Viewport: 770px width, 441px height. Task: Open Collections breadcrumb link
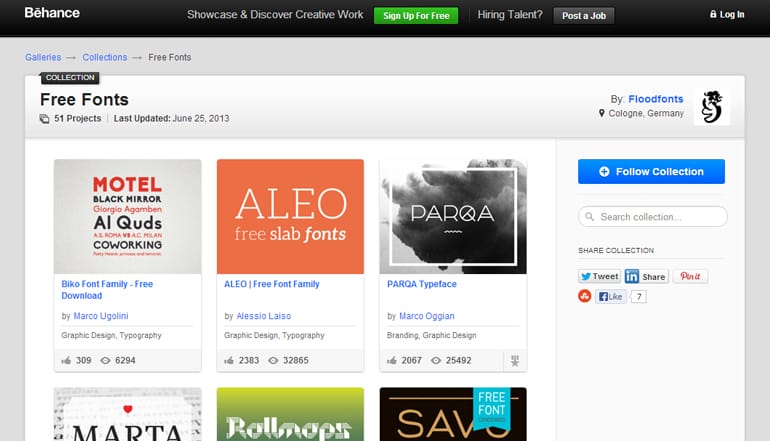(105, 57)
